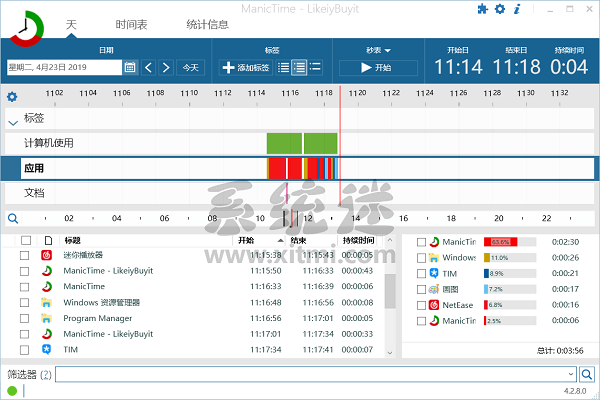Check the 迷你播放器 row checkbox

point(24,255)
